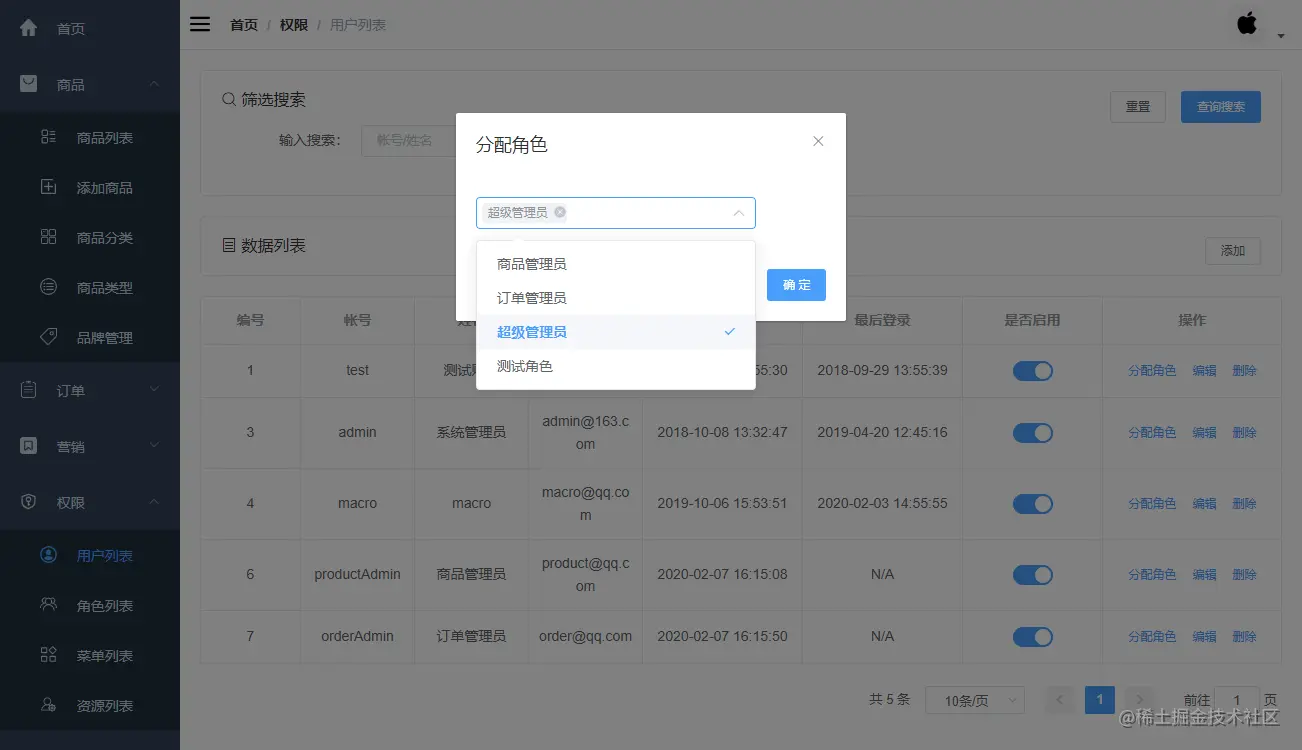Click 分配角色 link for macro row

click(1152, 504)
